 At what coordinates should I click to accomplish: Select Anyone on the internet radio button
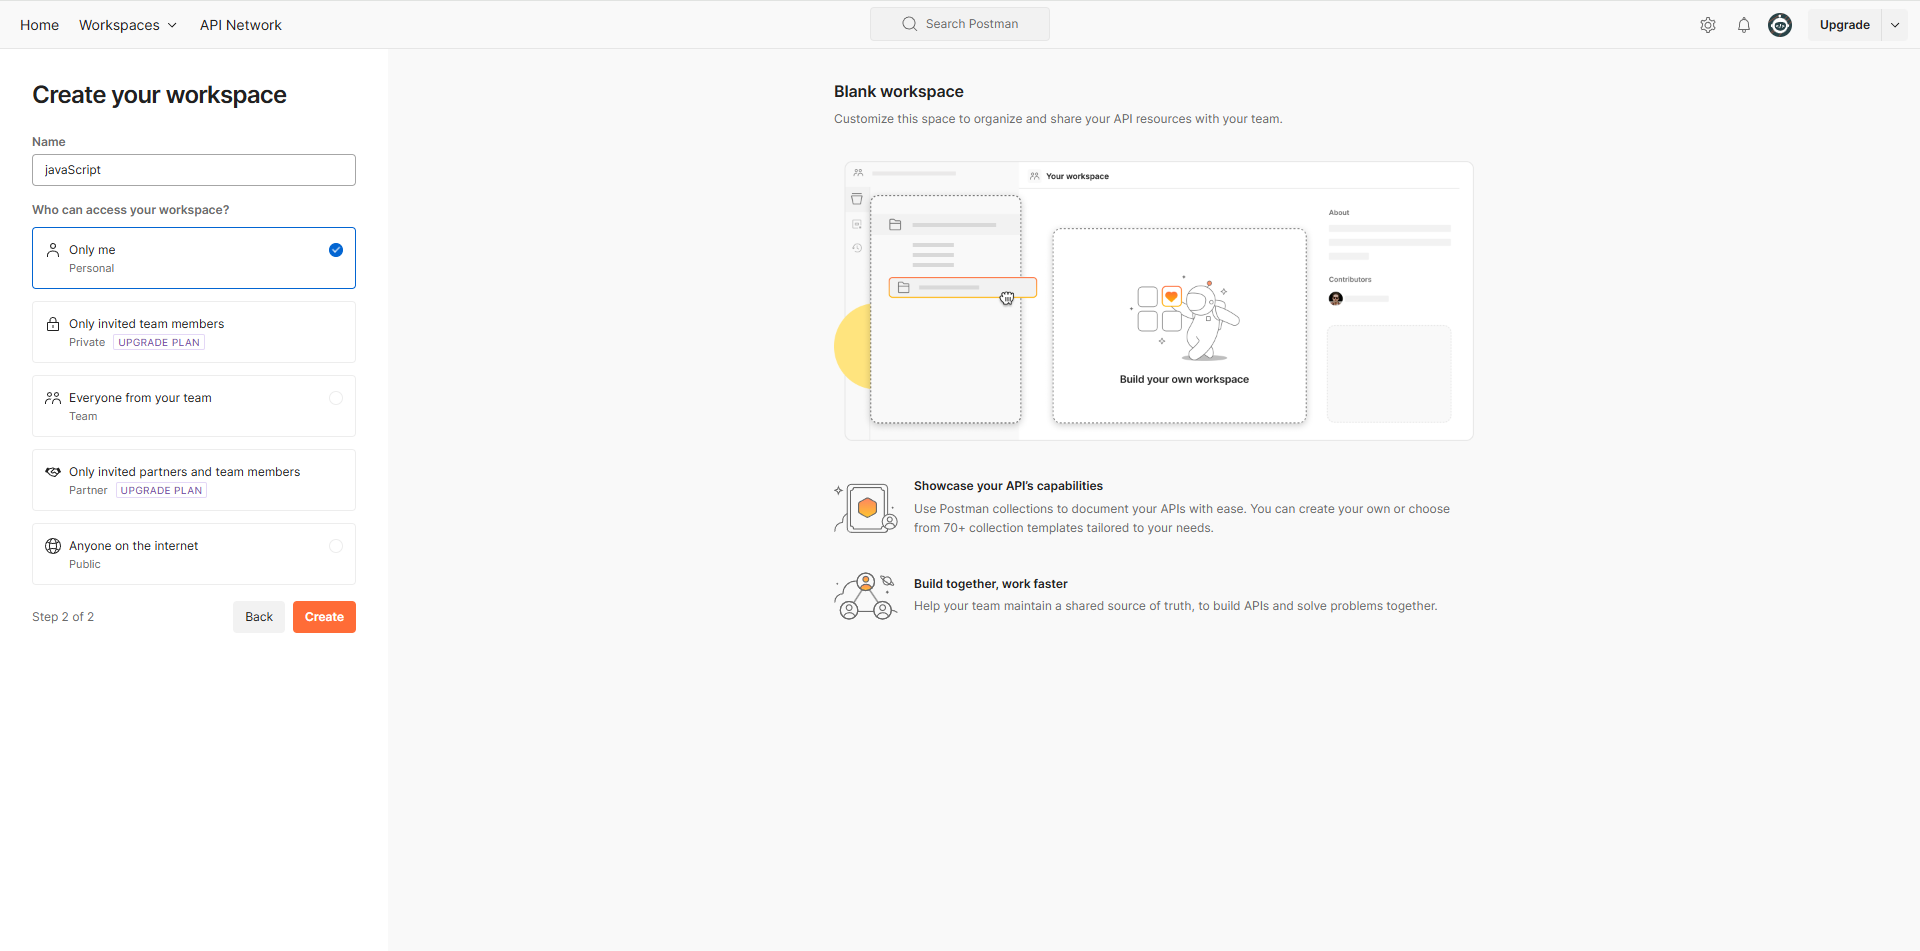tap(336, 546)
